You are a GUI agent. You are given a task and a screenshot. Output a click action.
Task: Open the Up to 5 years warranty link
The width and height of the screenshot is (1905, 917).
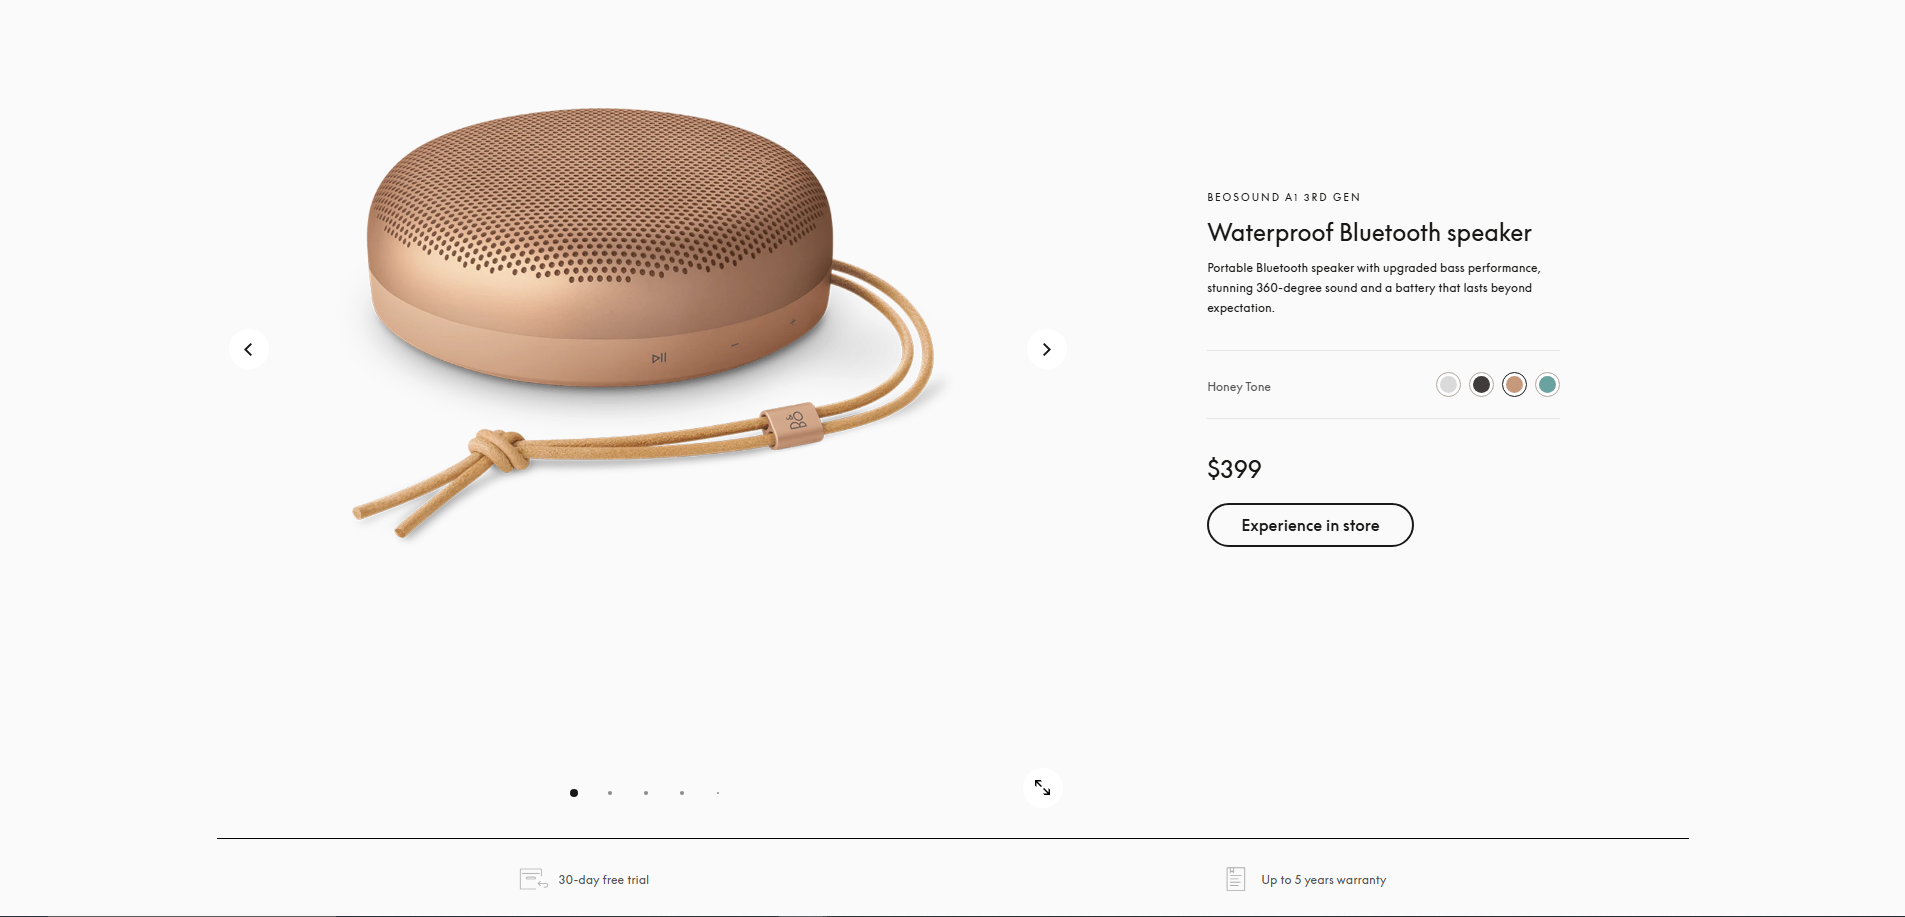(x=1323, y=880)
